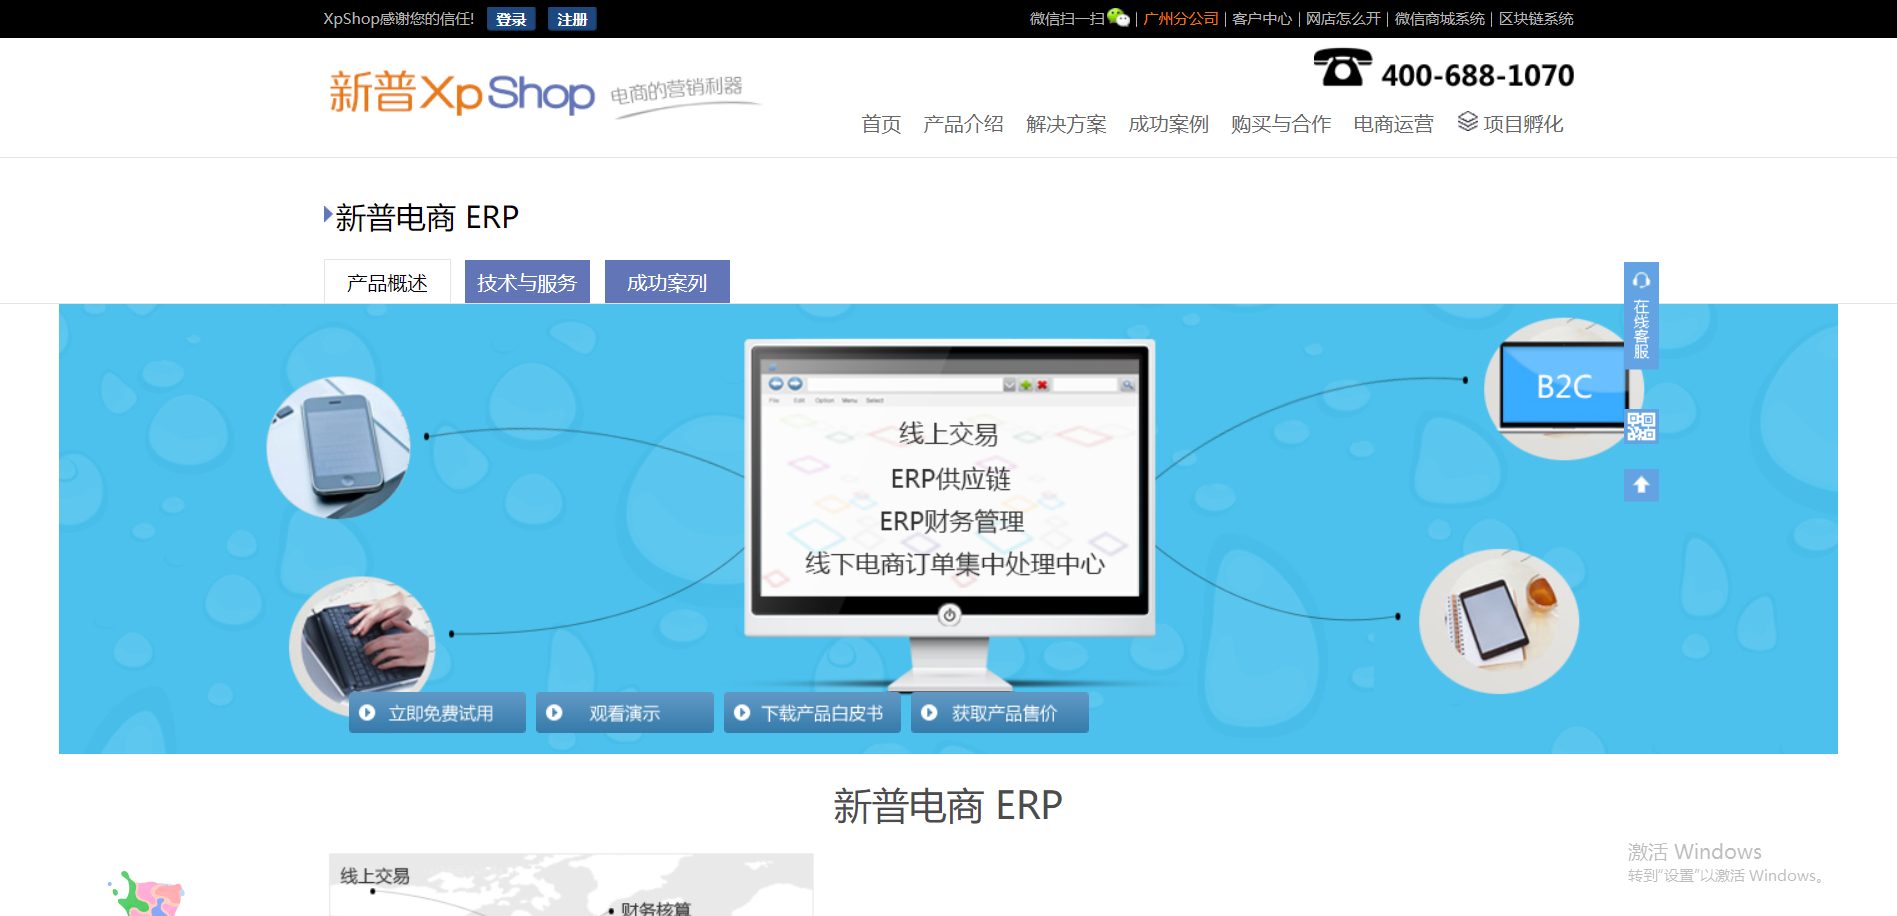Click the telephone icon beside 400-688-1070
This screenshot has width=1897, height=916.
point(1341,70)
